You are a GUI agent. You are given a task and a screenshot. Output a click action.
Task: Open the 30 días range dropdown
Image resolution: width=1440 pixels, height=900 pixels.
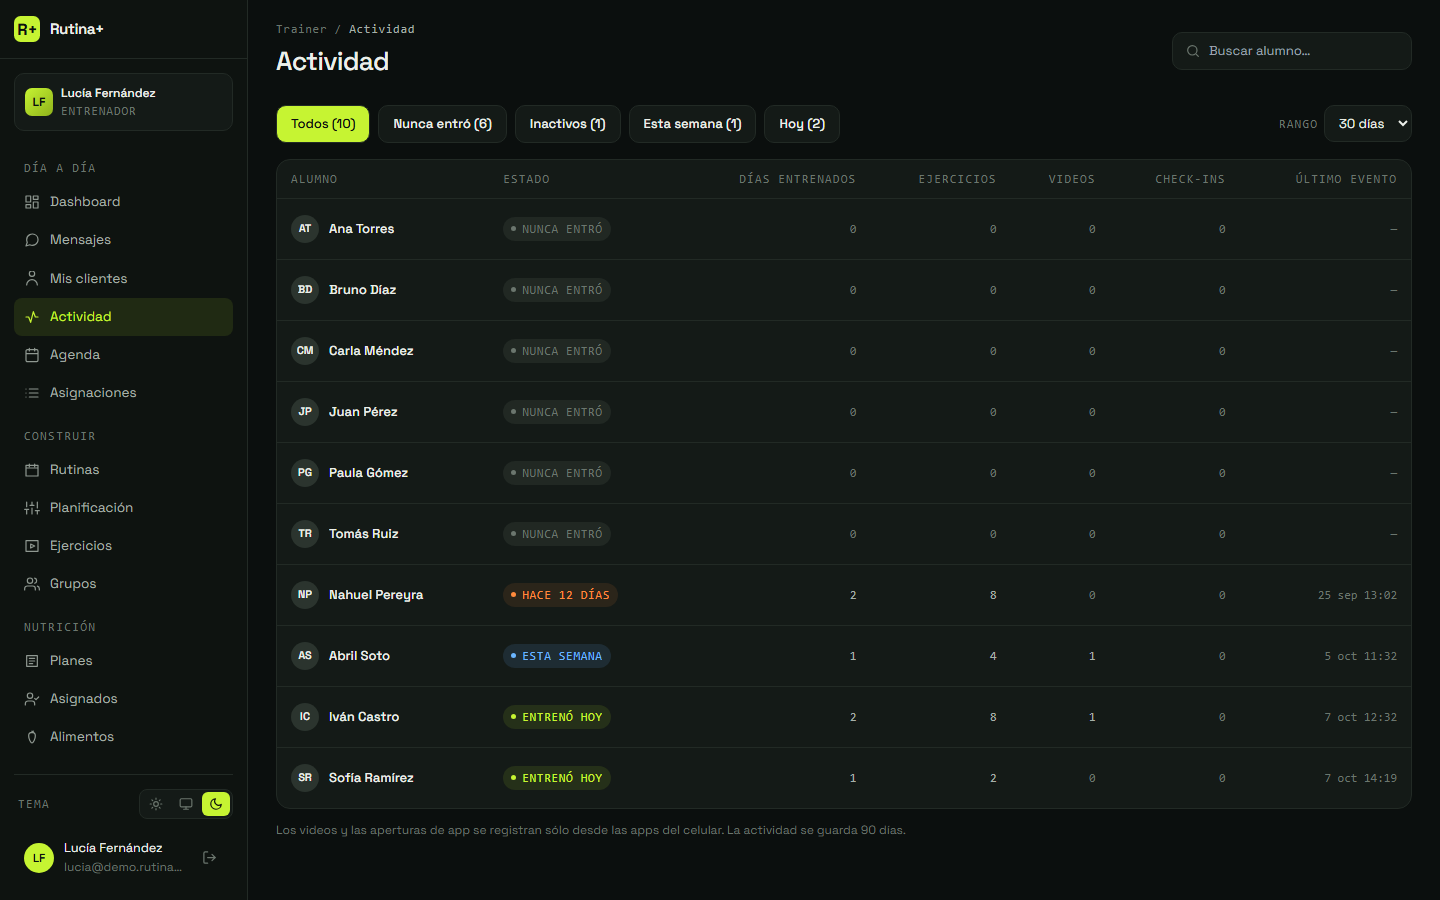pyautogui.click(x=1368, y=124)
